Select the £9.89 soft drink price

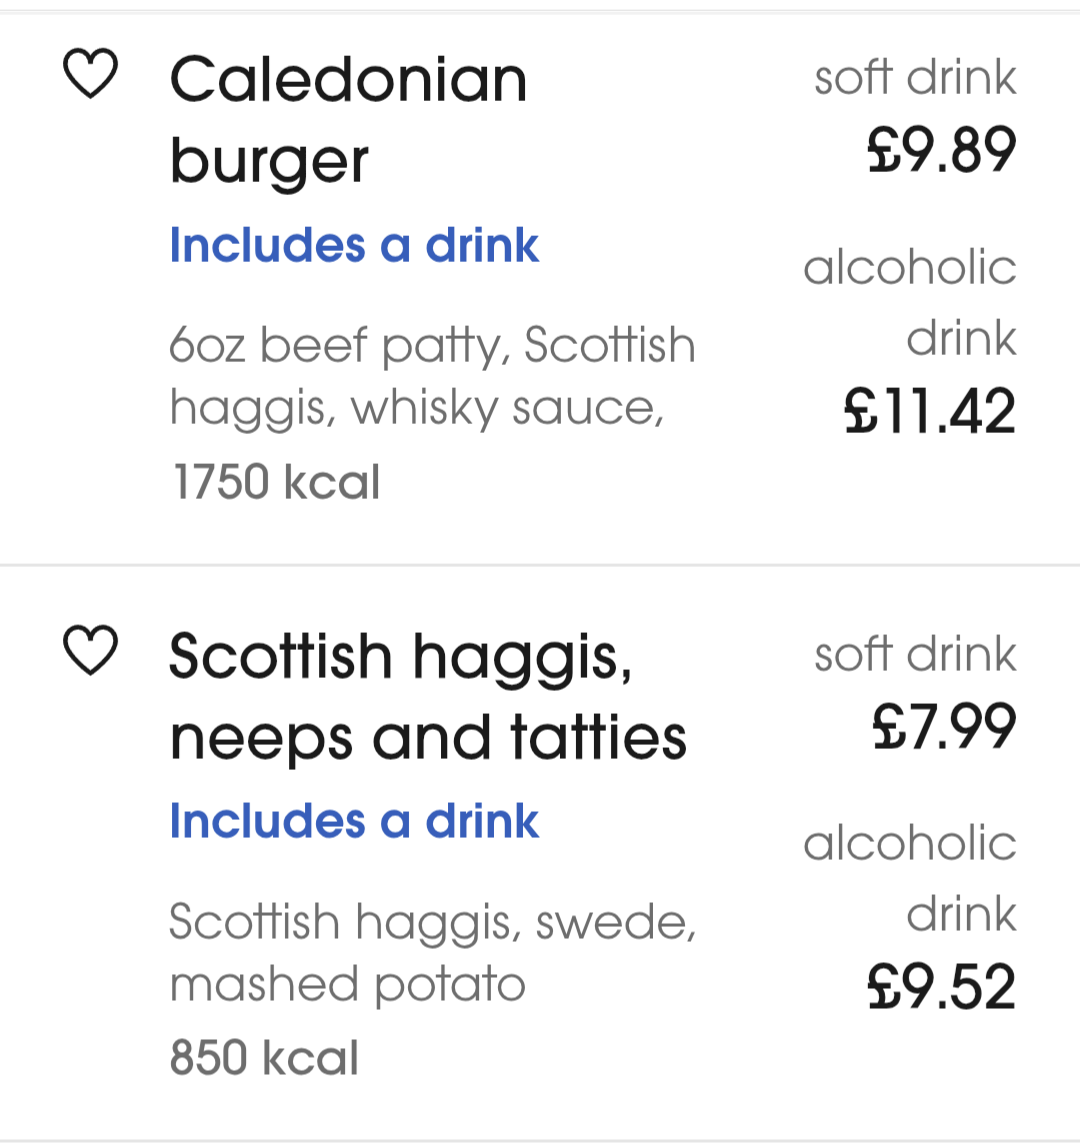click(x=941, y=150)
